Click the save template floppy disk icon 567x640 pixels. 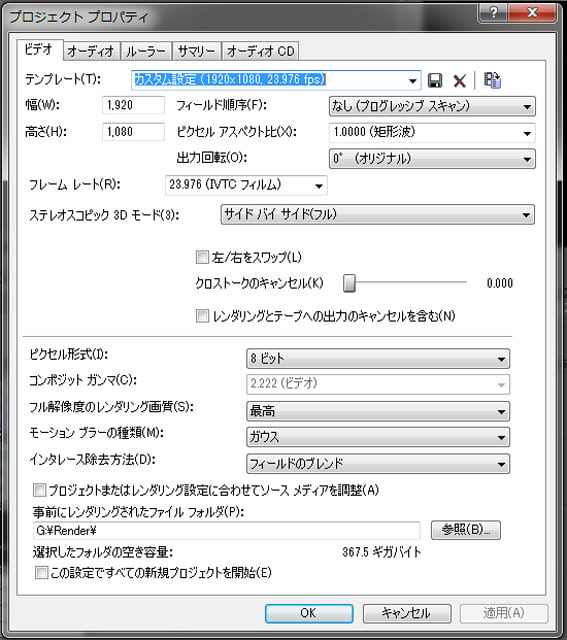click(435, 80)
